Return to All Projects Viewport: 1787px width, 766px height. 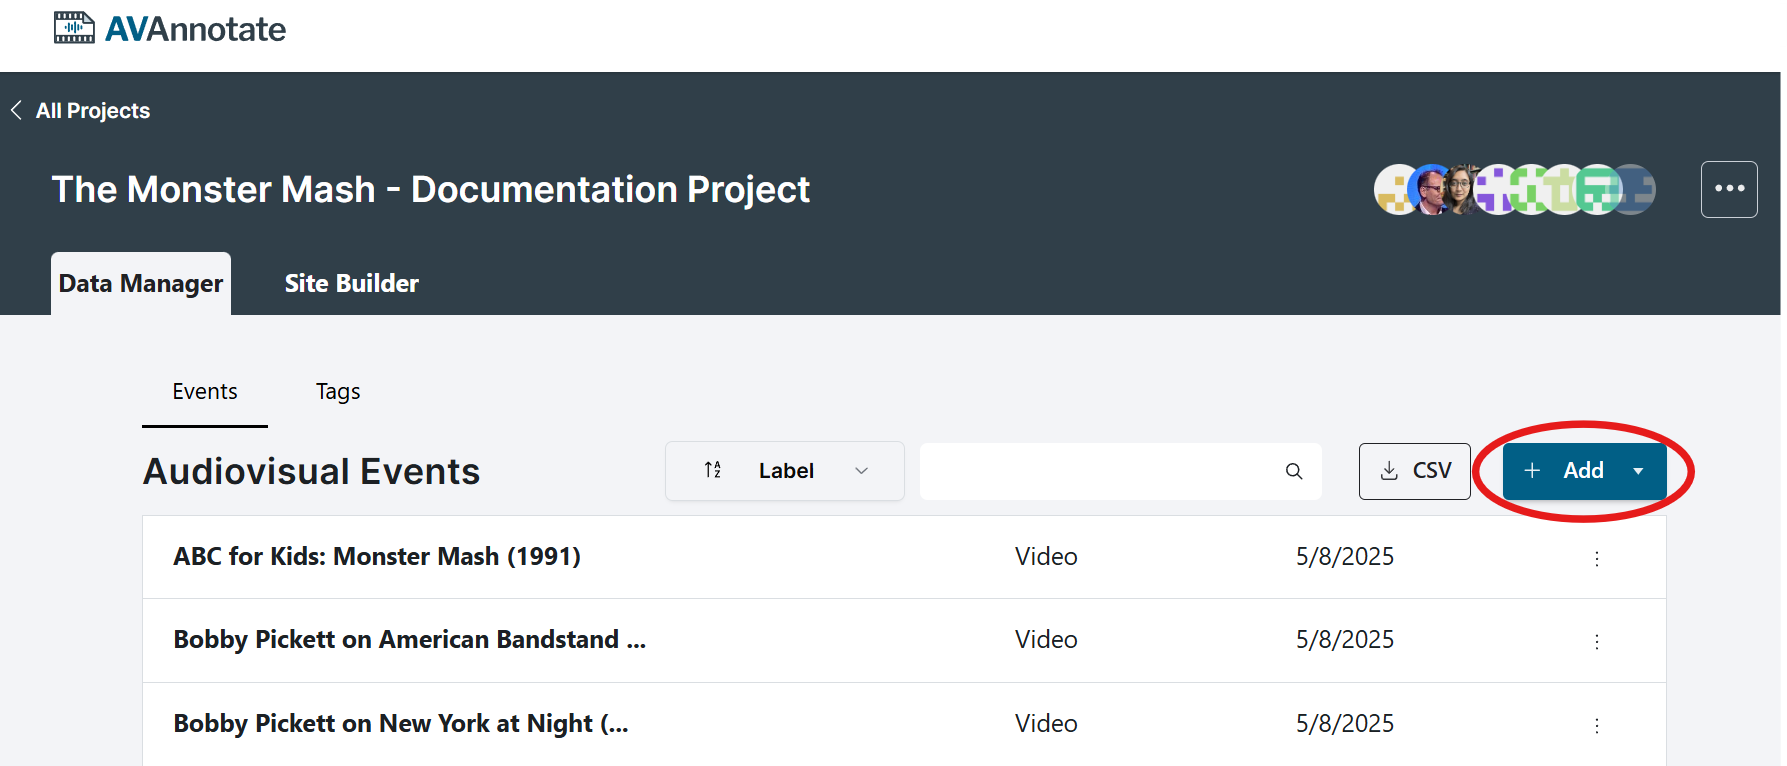tap(93, 111)
